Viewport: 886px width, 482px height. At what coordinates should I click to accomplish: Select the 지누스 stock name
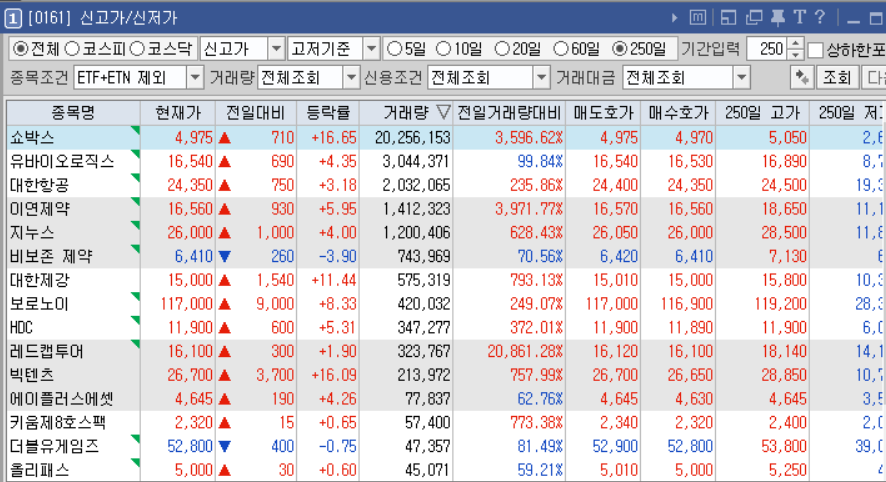coord(32,233)
